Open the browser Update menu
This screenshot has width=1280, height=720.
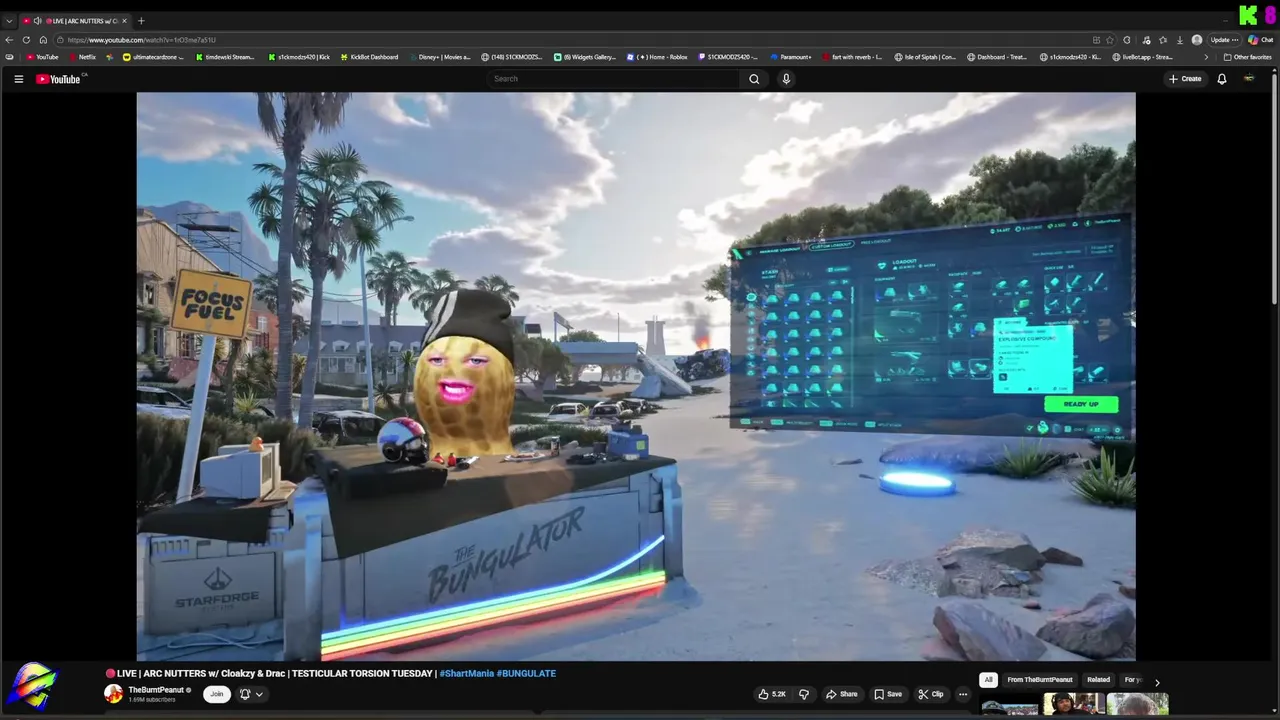pyautogui.click(x=1225, y=40)
